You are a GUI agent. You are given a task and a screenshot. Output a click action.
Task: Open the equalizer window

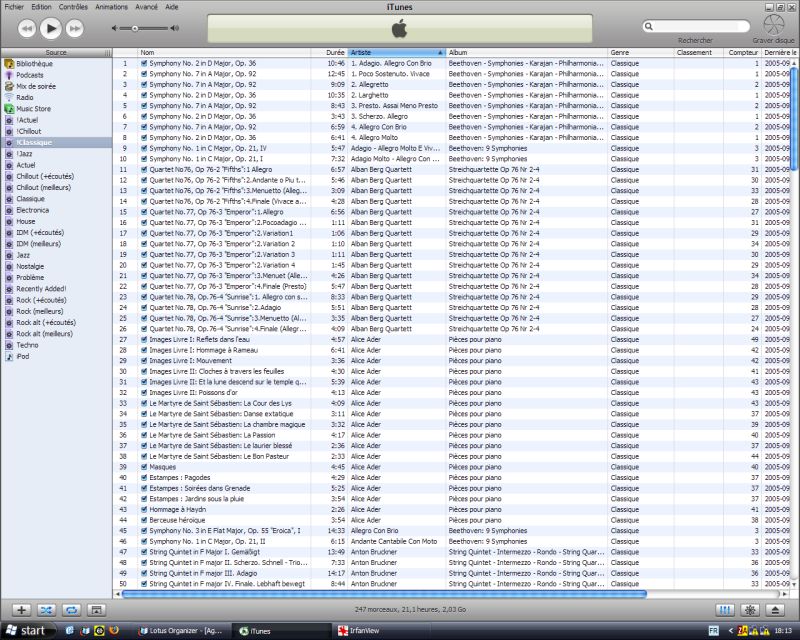pyautogui.click(x=724, y=609)
